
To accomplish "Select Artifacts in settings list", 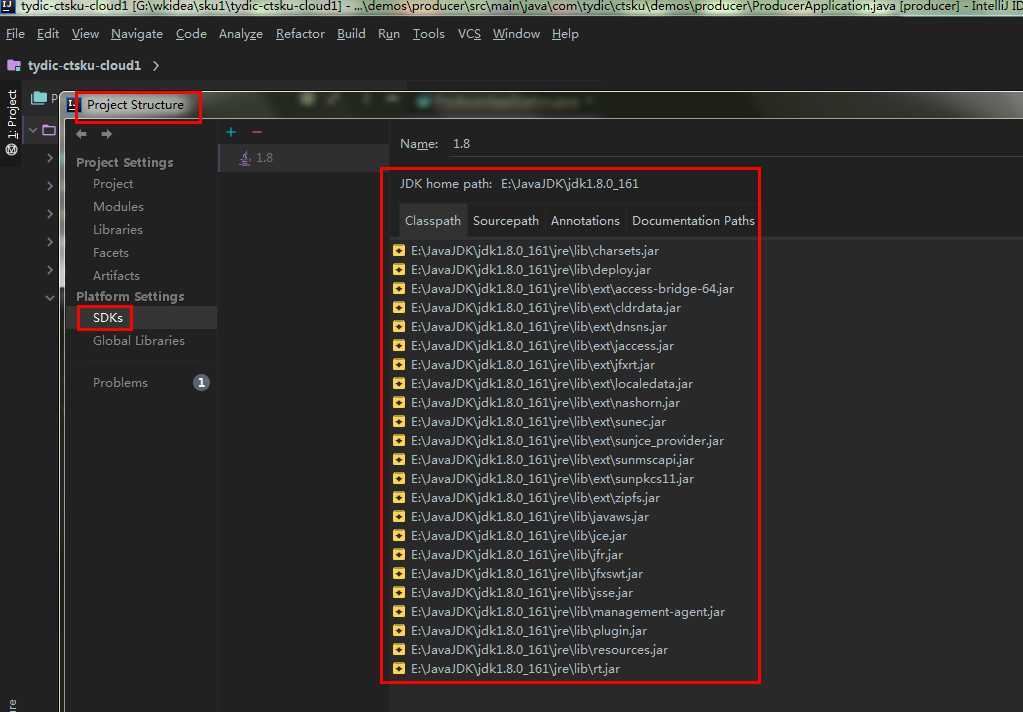I will click(116, 275).
